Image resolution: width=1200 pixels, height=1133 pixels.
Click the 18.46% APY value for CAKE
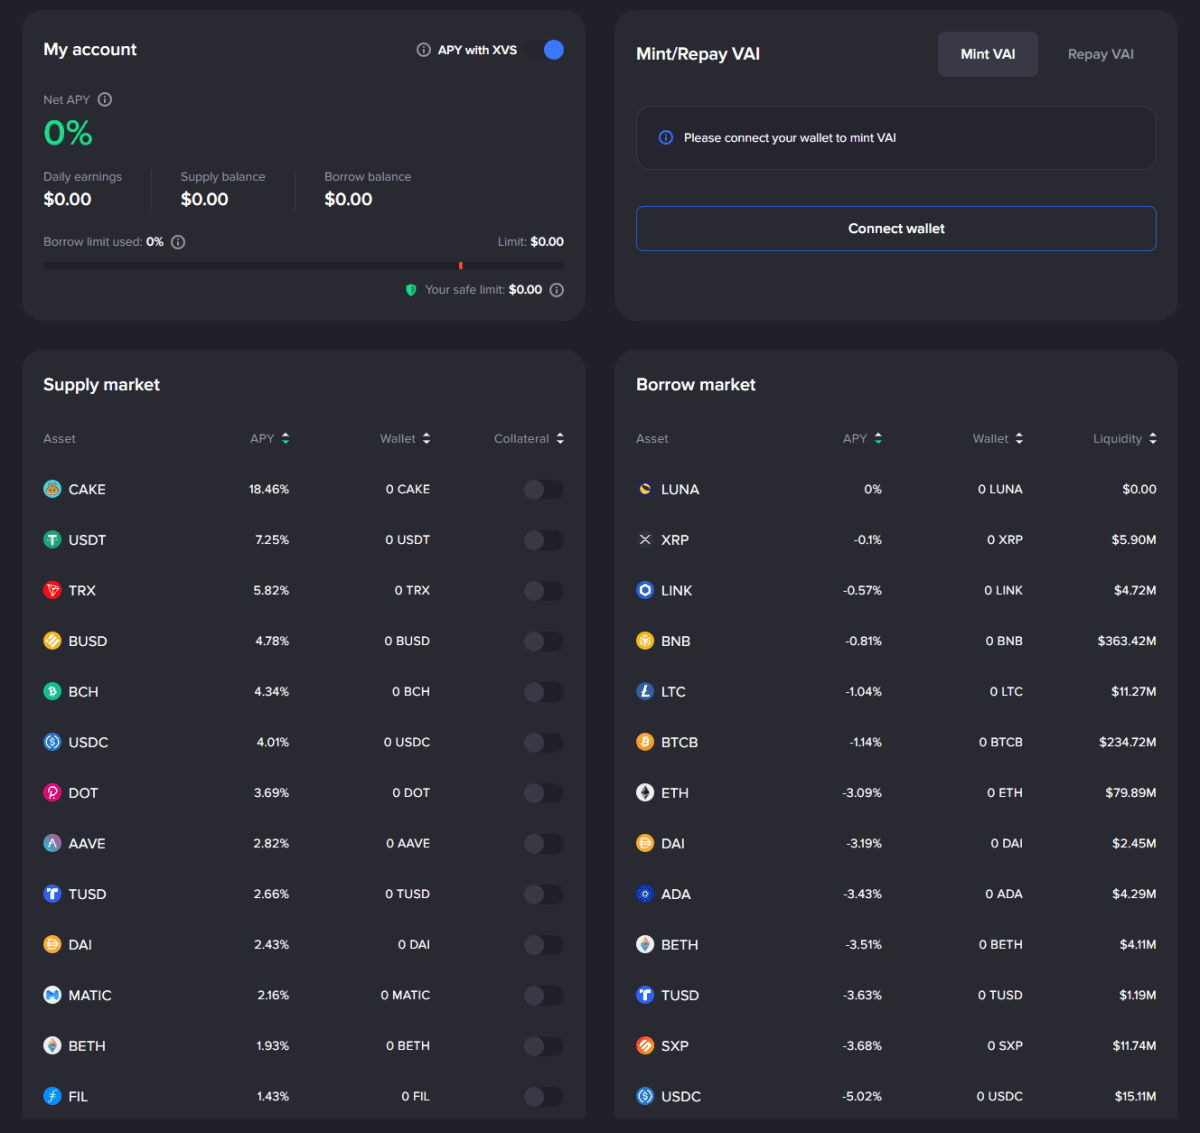[269, 489]
